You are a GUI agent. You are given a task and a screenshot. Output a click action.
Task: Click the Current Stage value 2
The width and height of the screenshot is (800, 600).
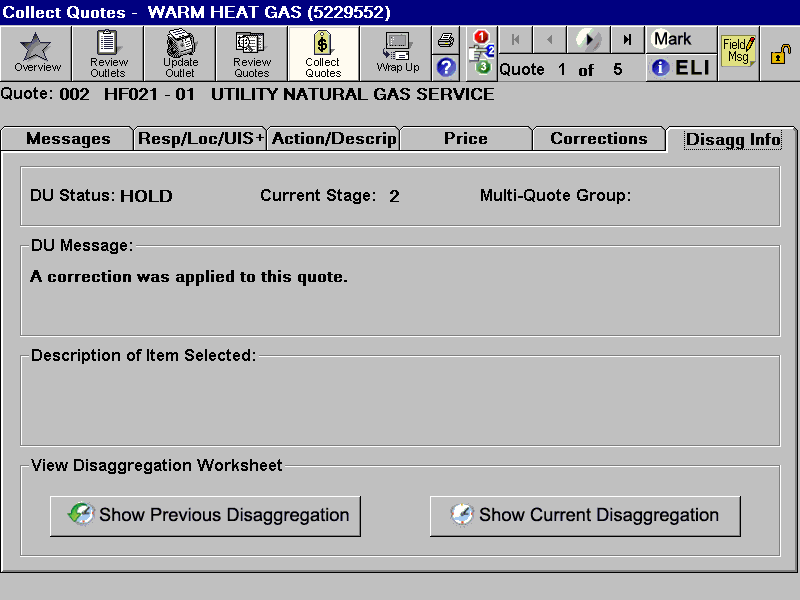point(394,196)
